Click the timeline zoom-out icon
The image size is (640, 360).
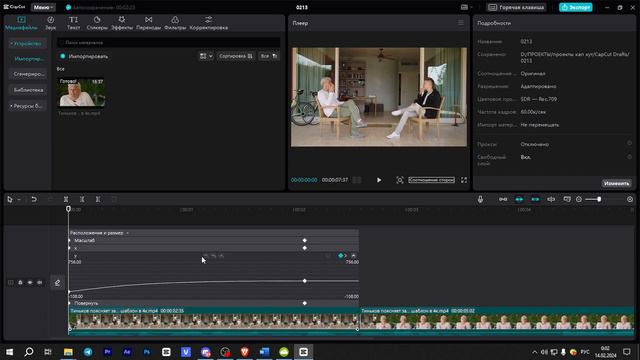click(579, 199)
